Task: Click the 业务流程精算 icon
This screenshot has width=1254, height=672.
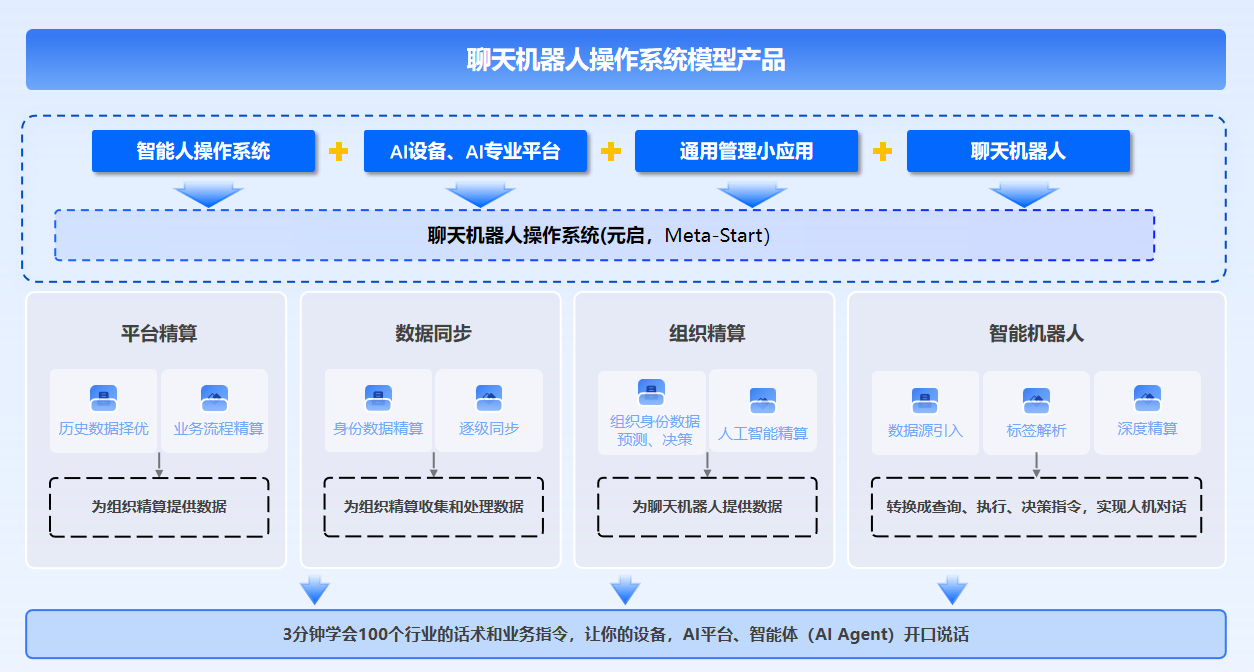Action: click(215, 398)
